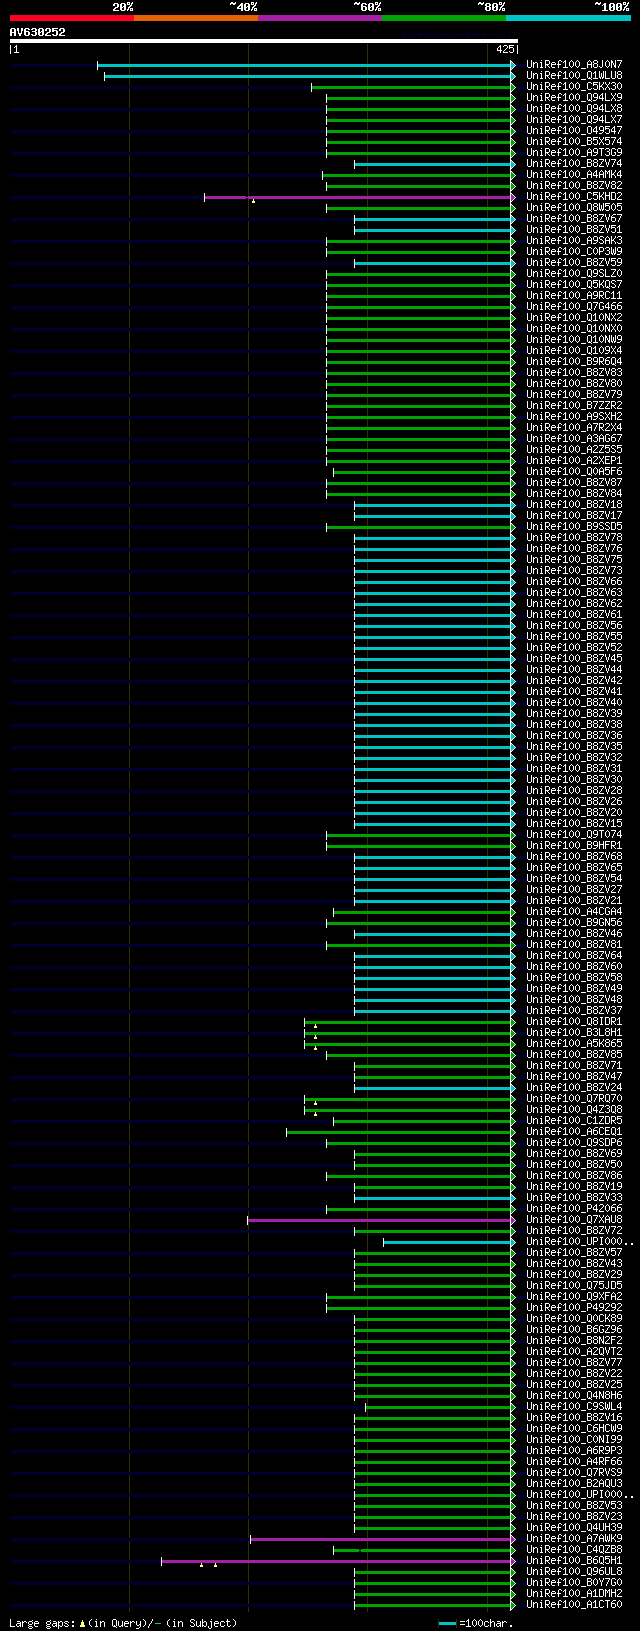Screen dimensions: 640x1631
Task: Select the UniRef100_B8ZV15 label
Action: click(574, 824)
